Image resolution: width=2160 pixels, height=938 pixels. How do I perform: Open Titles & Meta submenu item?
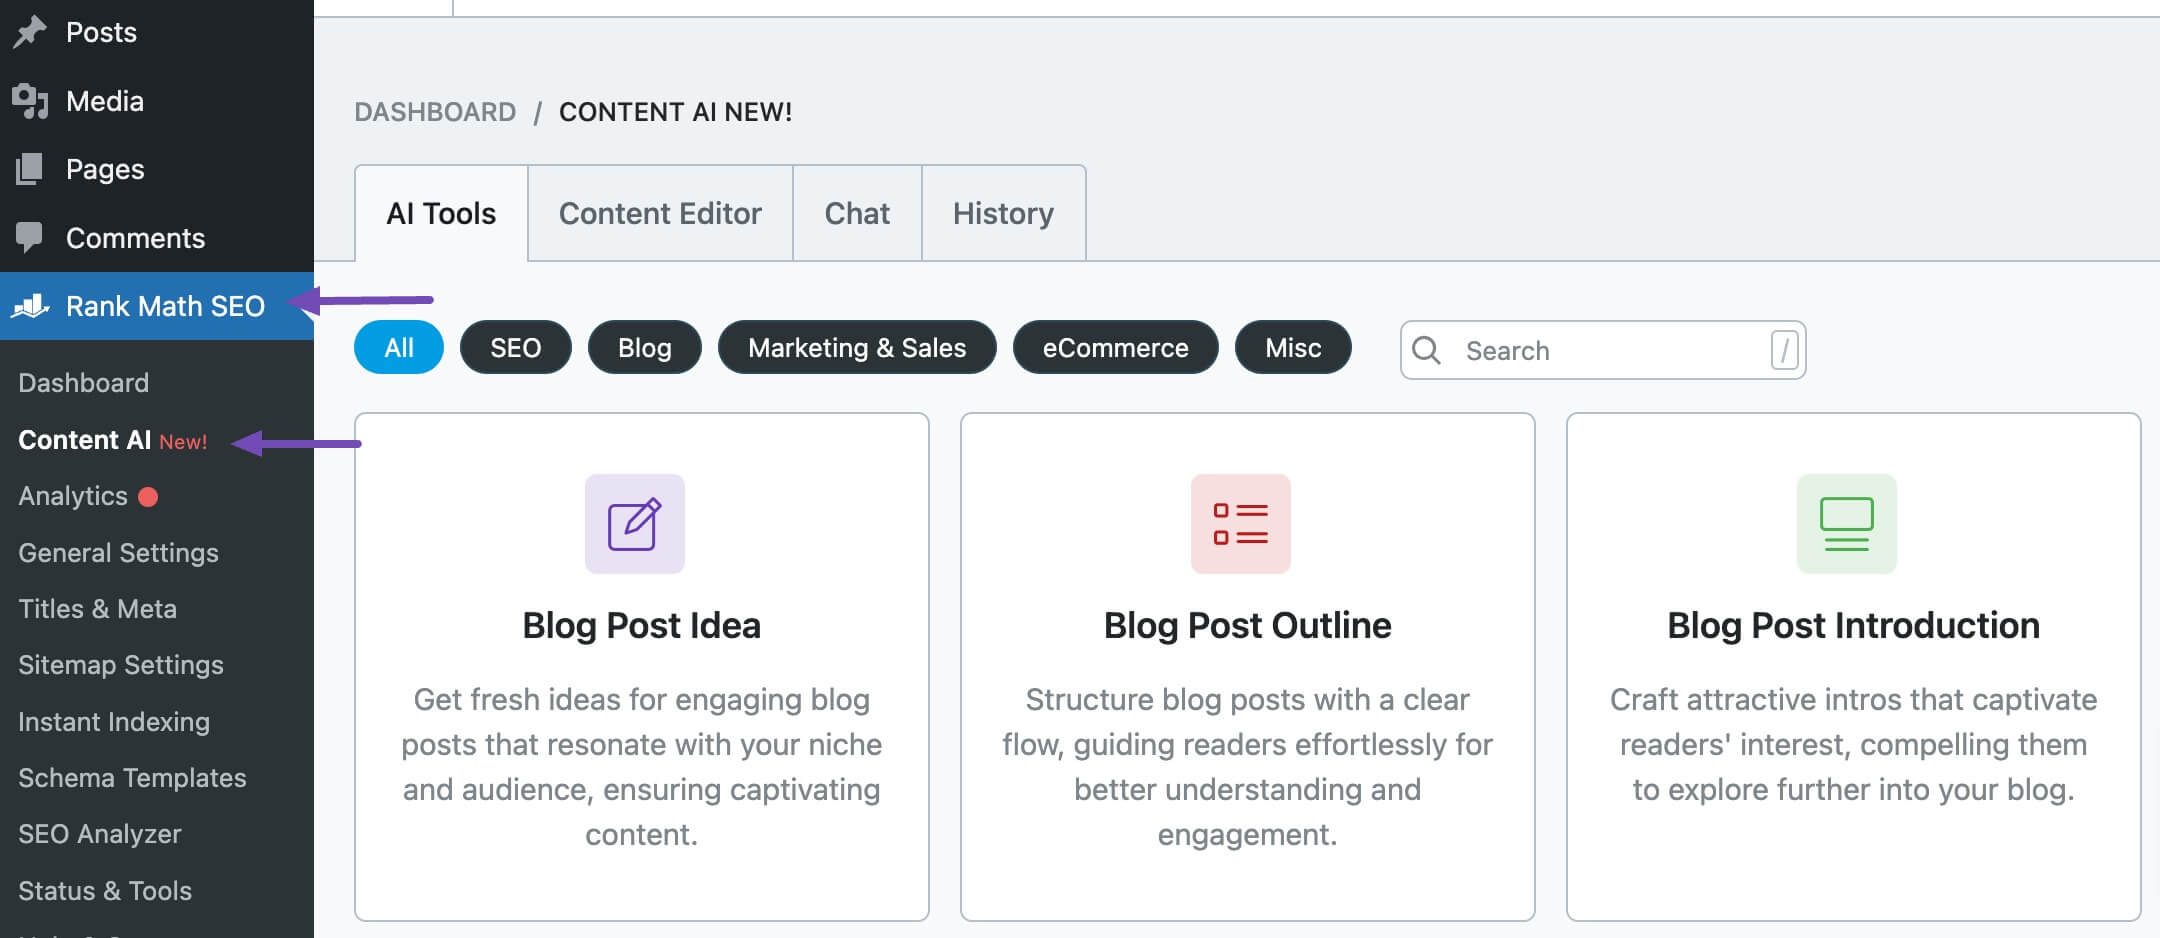[97, 609]
